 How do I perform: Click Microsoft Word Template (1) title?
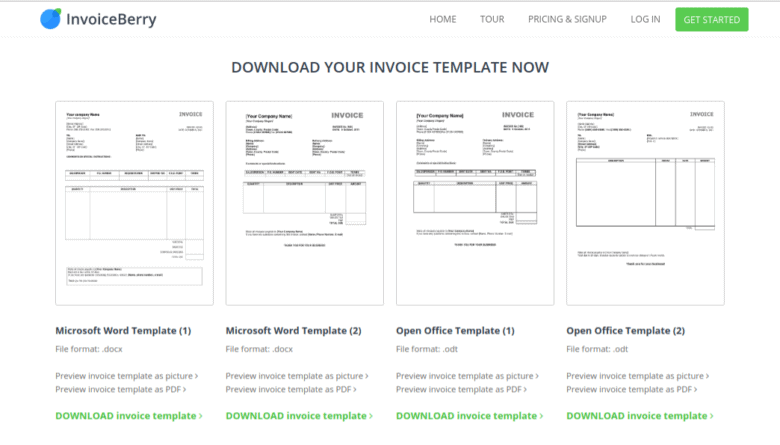point(123,331)
